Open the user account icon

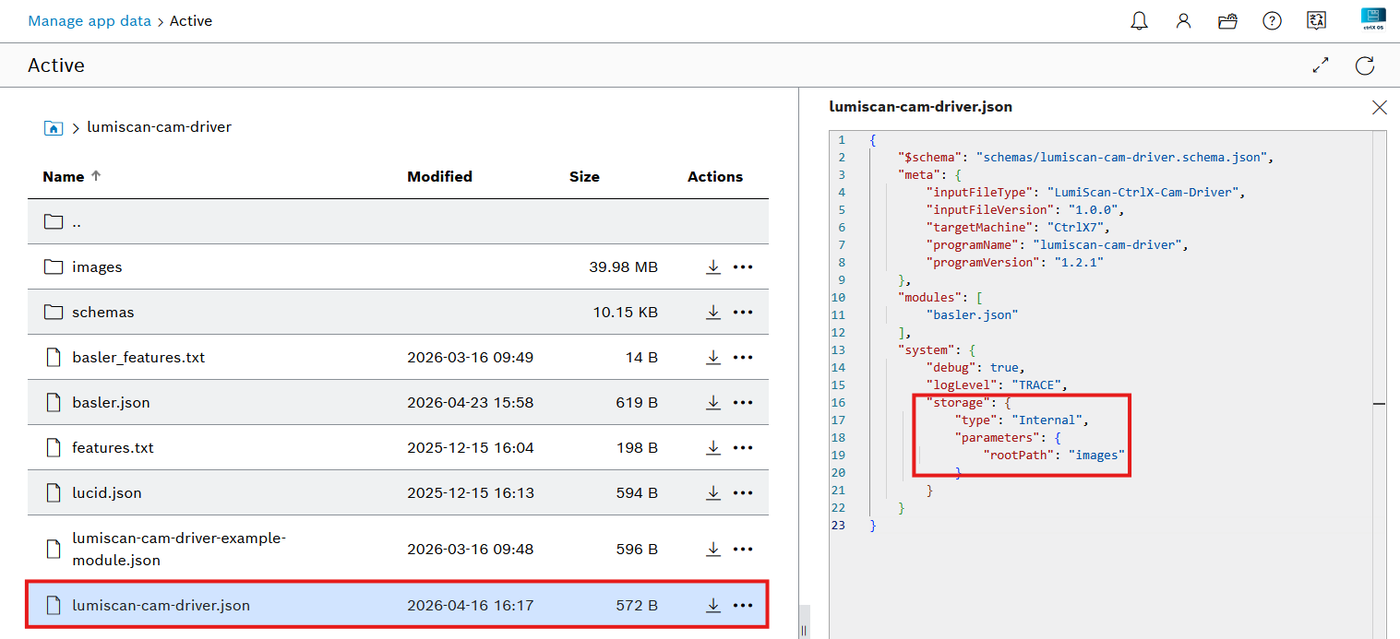click(x=1183, y=21)
